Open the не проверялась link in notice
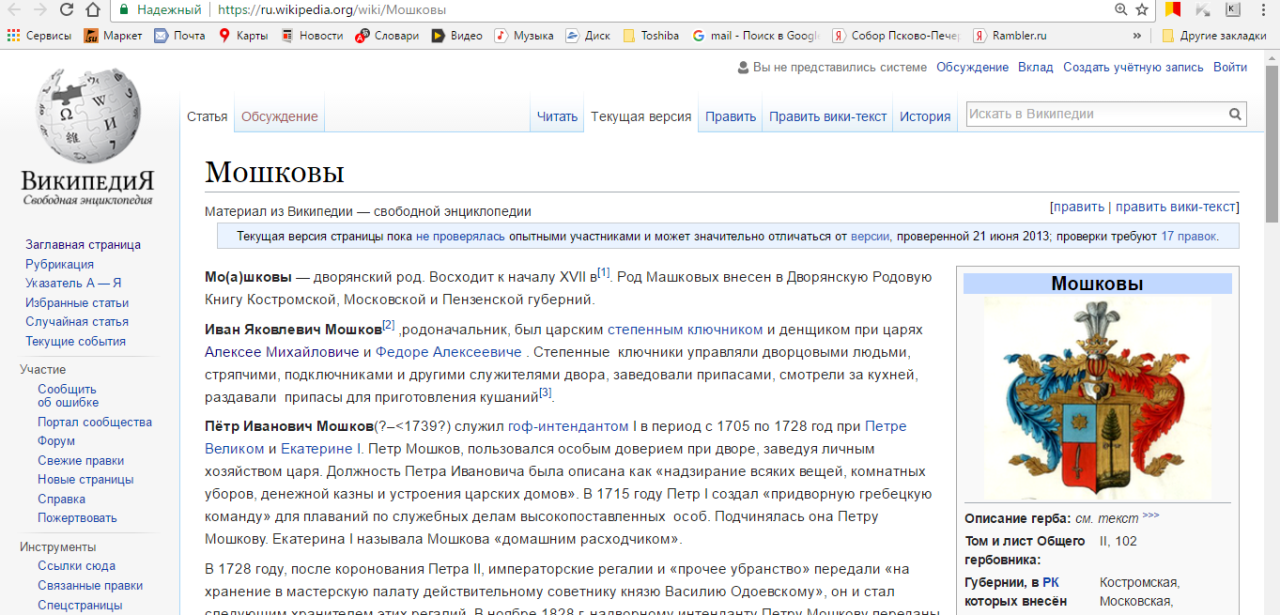Viewport: 1280px width, 615px height. (x=460, y=237)
